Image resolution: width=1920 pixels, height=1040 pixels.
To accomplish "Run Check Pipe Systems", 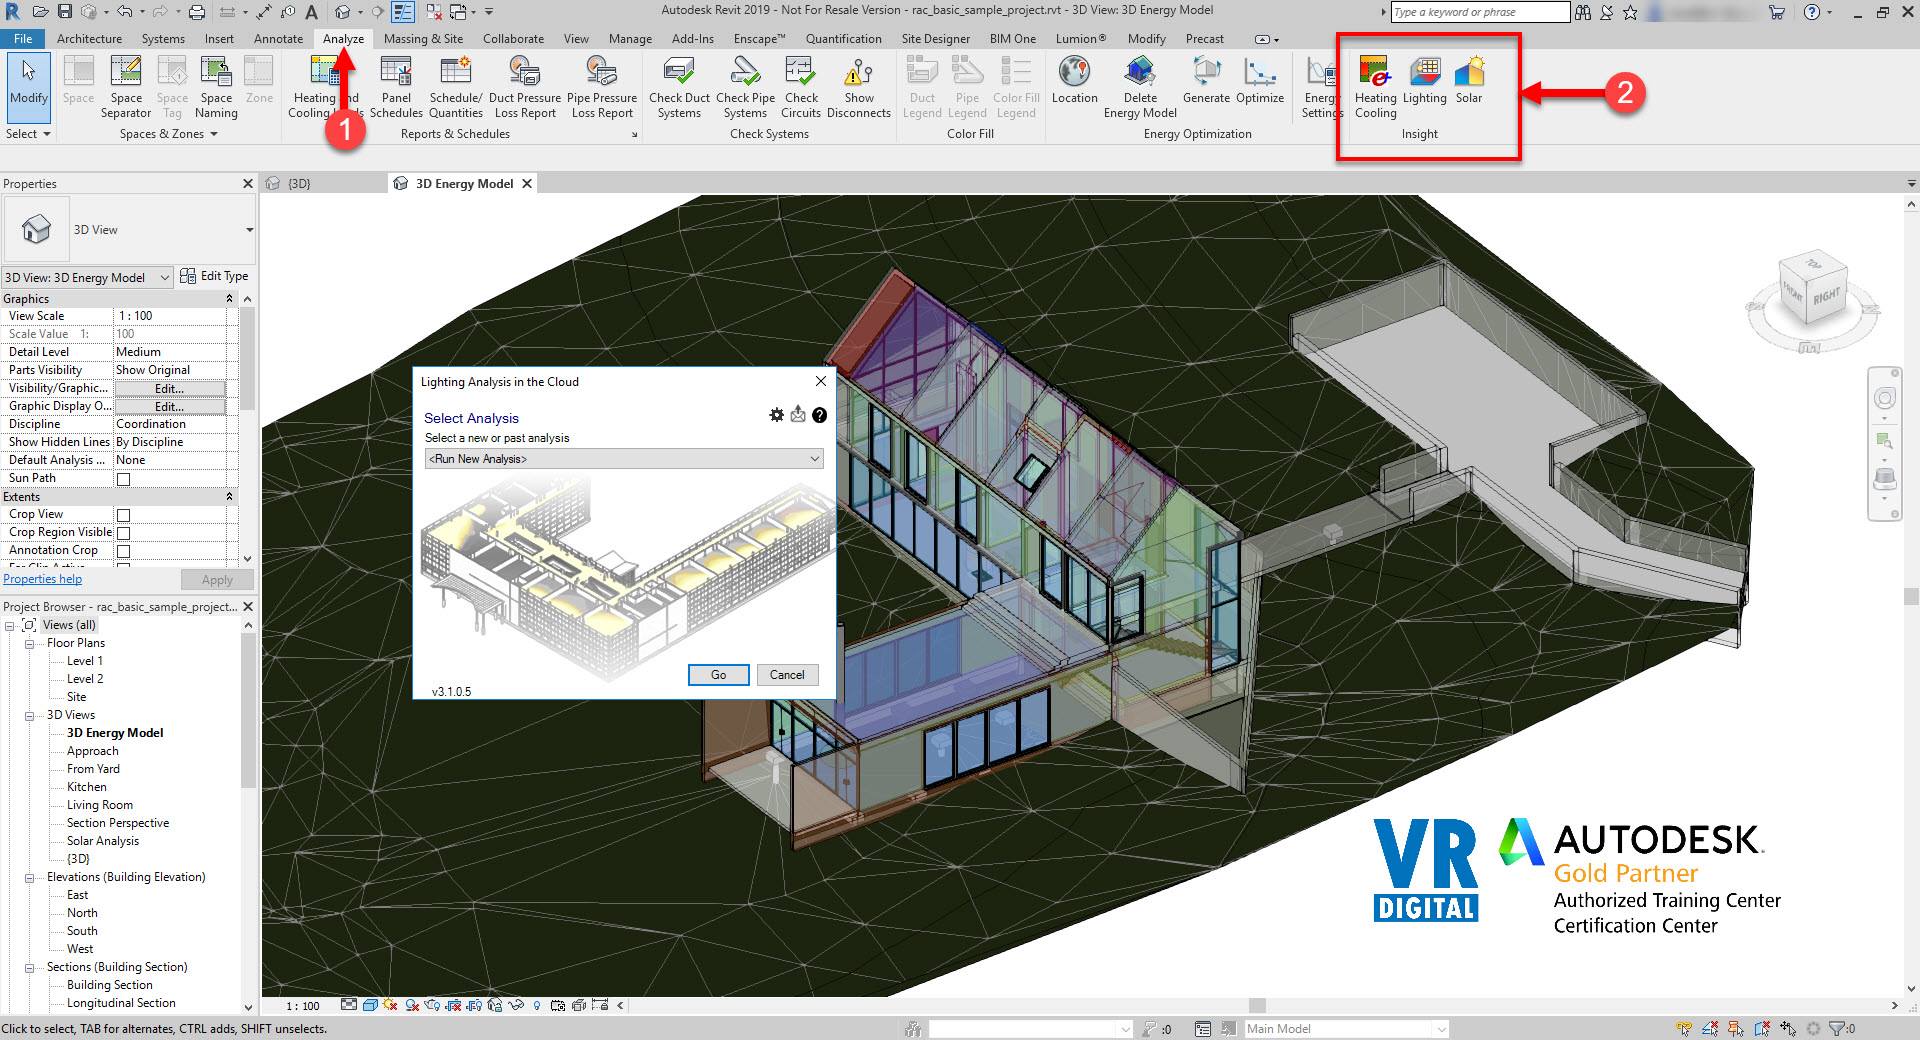I will [745, 88].
